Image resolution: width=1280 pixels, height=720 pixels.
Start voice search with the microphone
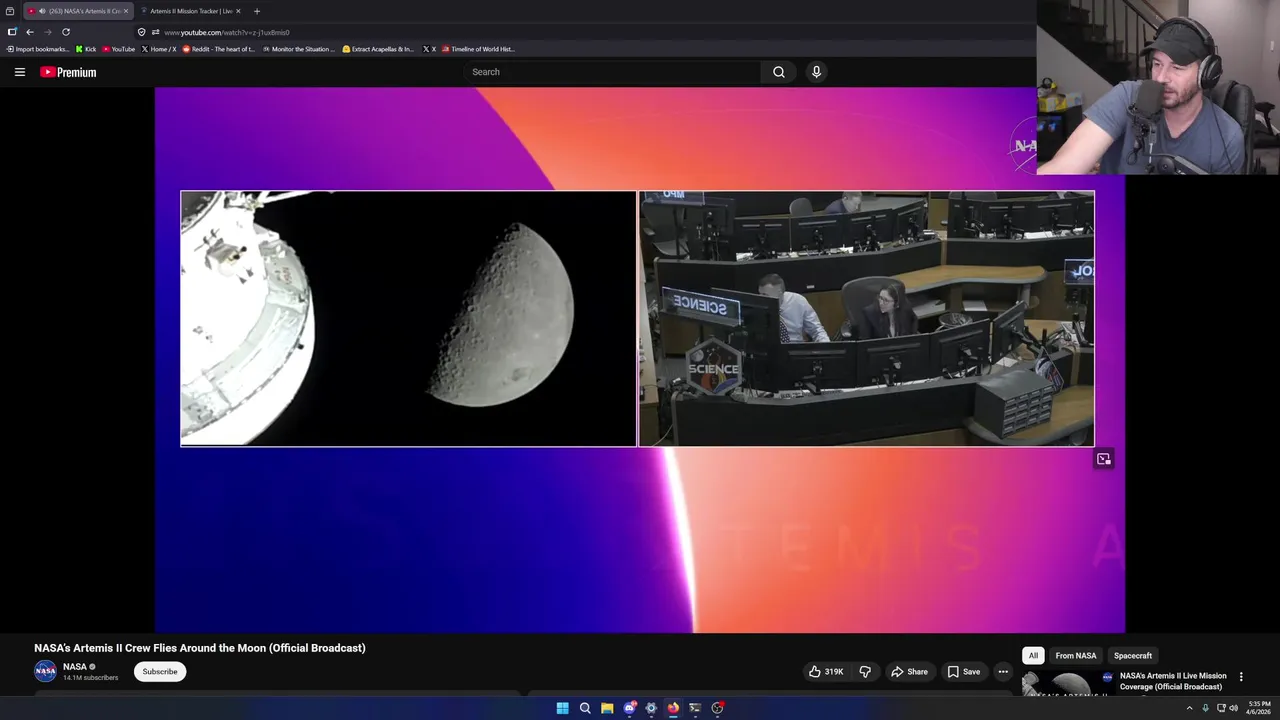816,72
